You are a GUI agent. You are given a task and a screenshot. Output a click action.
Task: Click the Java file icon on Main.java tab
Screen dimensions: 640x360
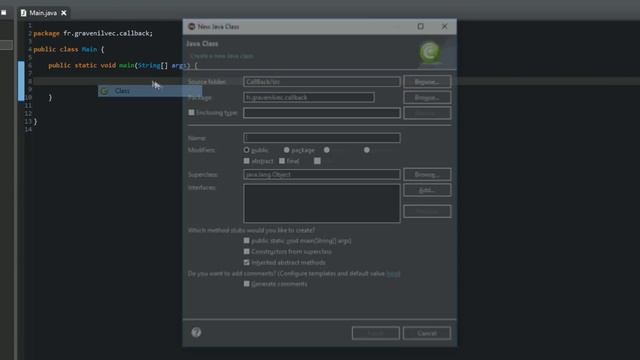coord(23,13)
